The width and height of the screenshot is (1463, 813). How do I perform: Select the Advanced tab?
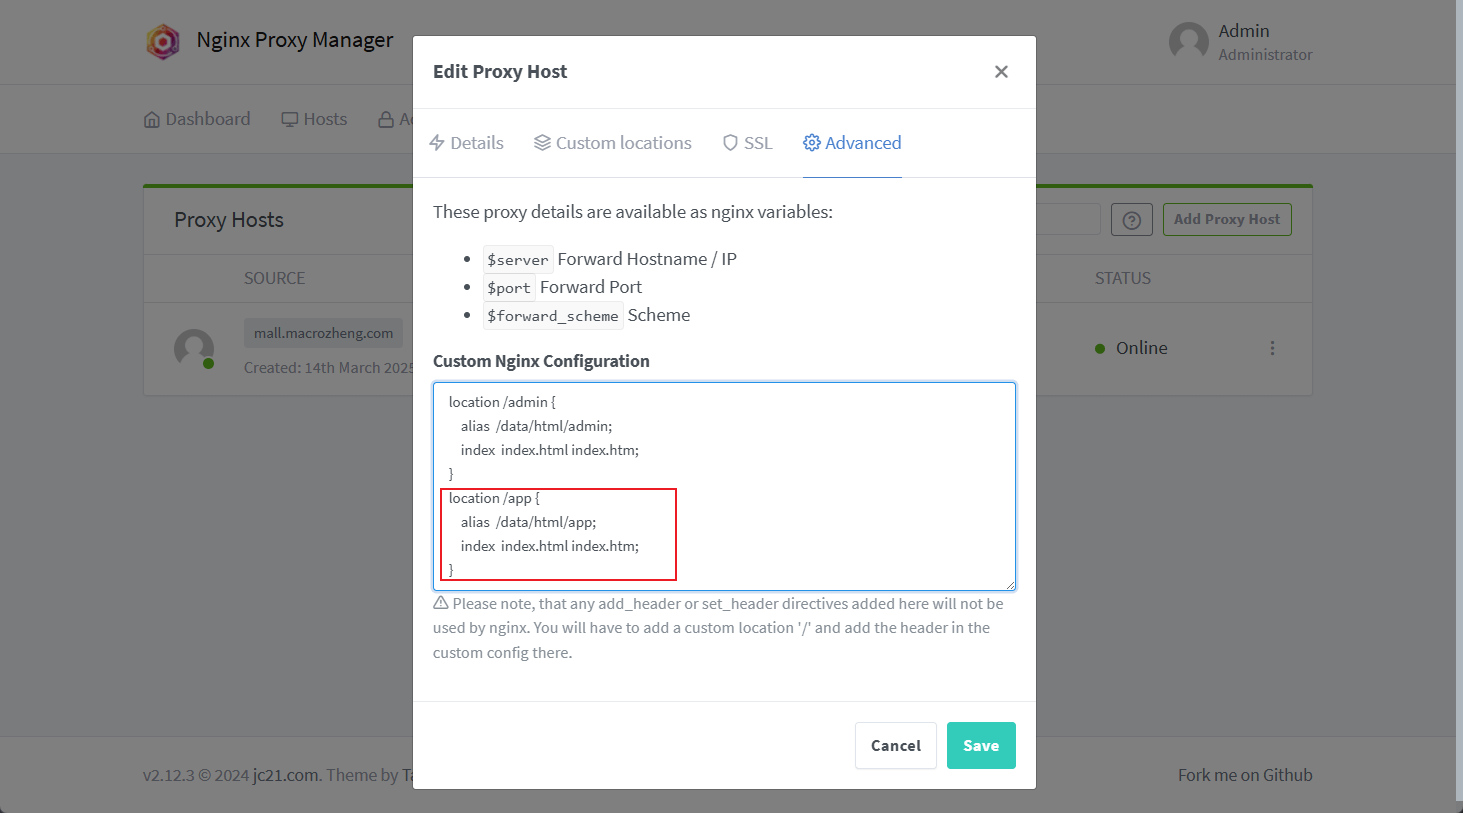[852, 143]
